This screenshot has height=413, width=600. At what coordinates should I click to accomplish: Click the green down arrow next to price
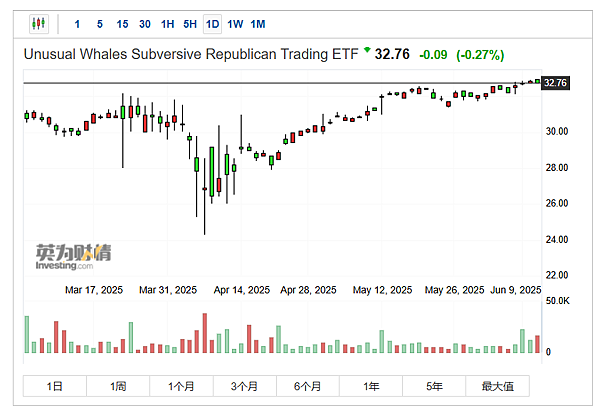[x=367, y=49]
